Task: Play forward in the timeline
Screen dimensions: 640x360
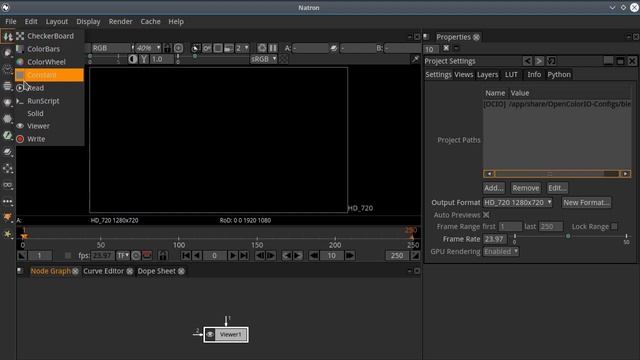Action: click(x=232, y=256)
